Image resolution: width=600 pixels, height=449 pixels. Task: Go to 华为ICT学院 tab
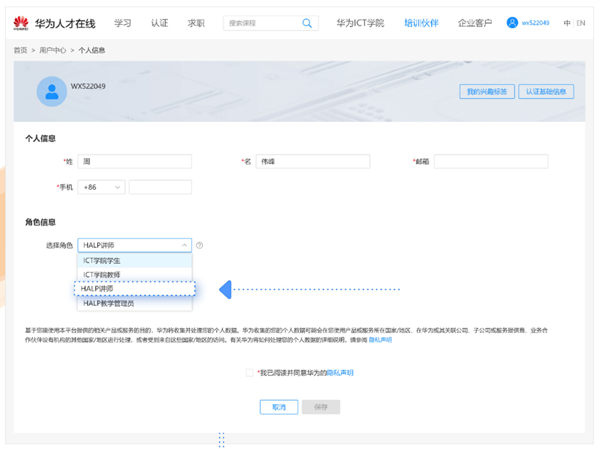pyautogui.click(x=360, y=23)
